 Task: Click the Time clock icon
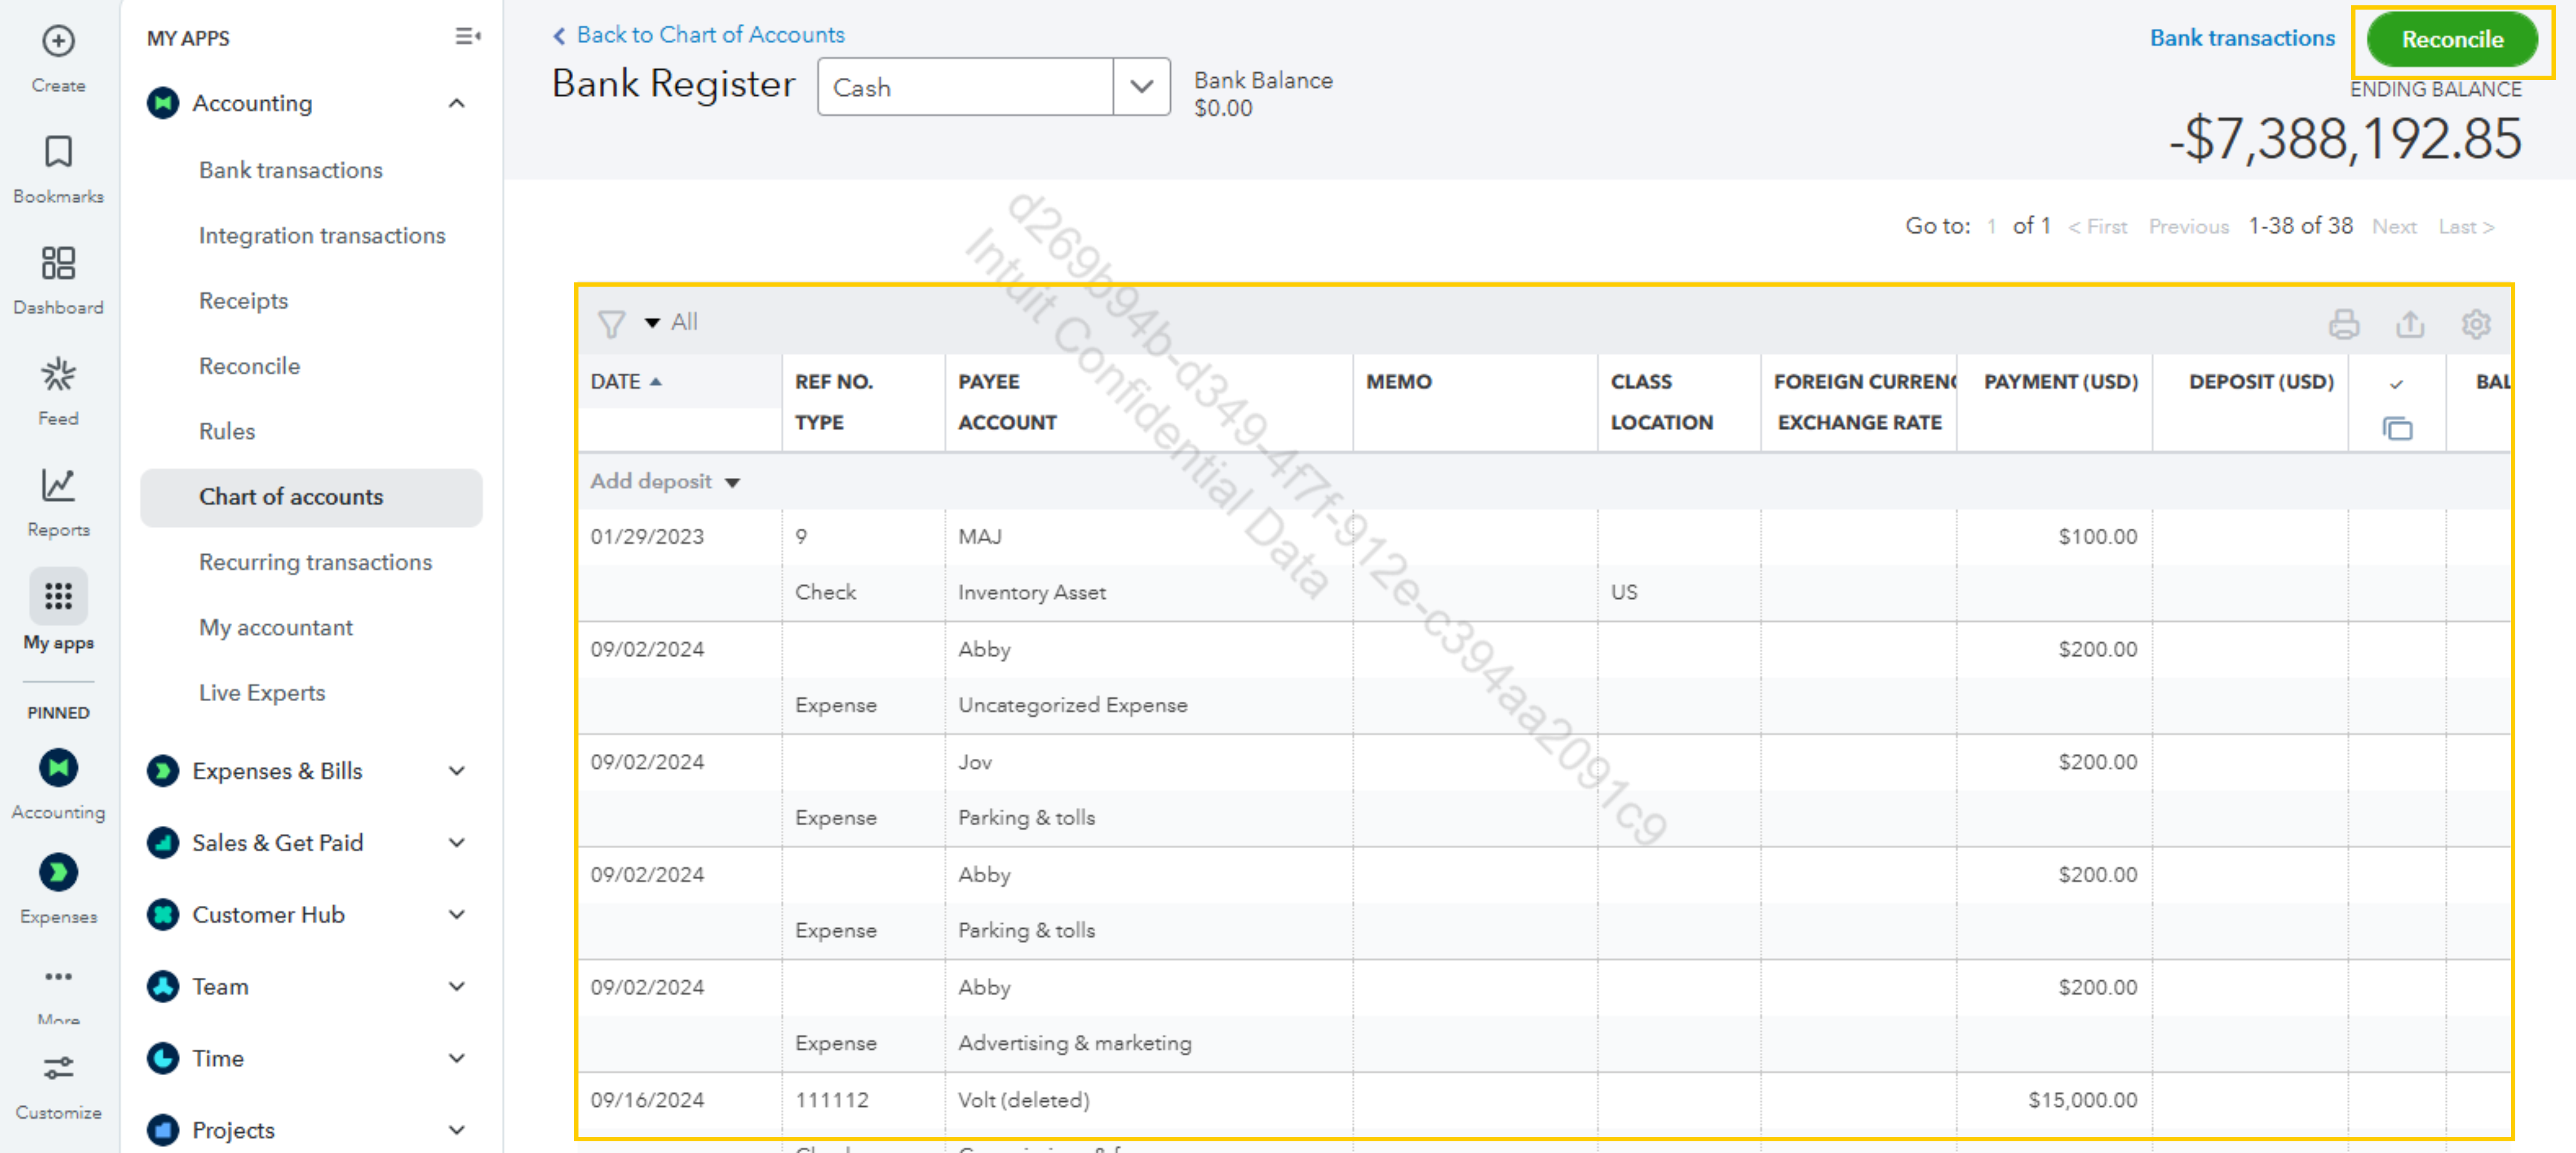point(162,1058)
